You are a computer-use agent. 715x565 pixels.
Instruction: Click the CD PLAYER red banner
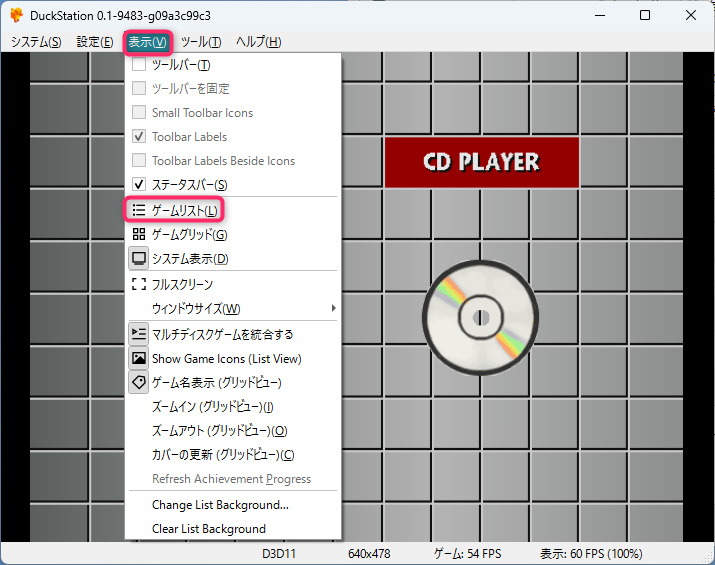click(x=481, y=162)
